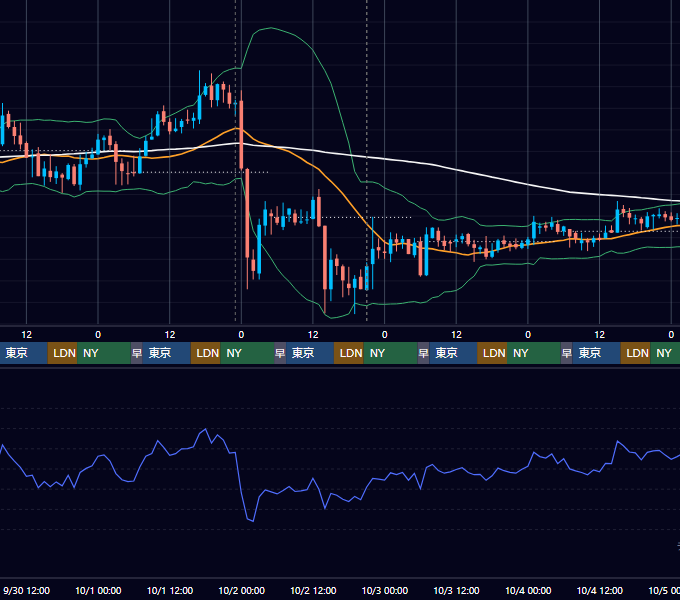This screenshot has height=600, width=680.
Task: Click the 10/1 12:00 date axis label
Action: tap(170, 590)
